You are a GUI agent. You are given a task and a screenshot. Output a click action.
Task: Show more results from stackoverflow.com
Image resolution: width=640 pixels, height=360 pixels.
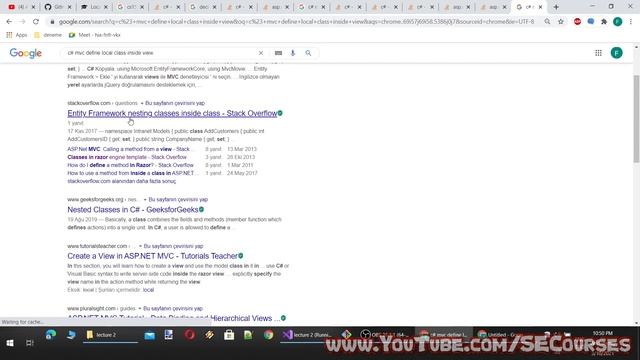[x=122, y=181]
